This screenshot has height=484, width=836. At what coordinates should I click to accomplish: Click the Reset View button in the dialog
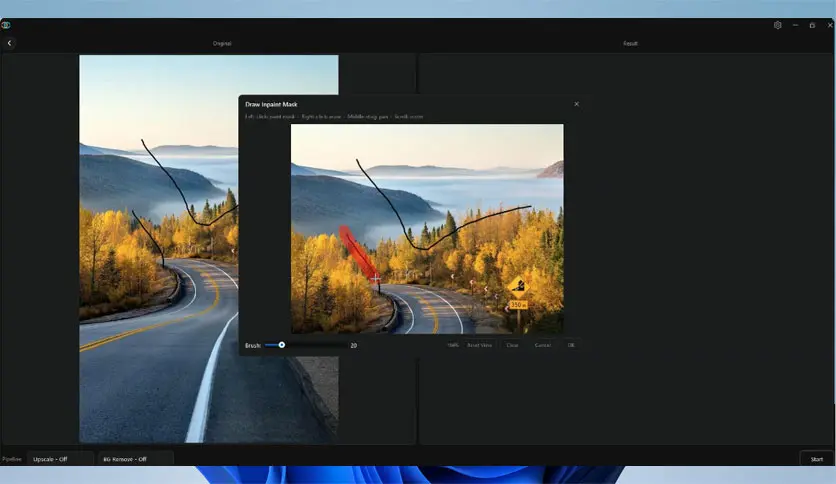(x=479, y=345)
